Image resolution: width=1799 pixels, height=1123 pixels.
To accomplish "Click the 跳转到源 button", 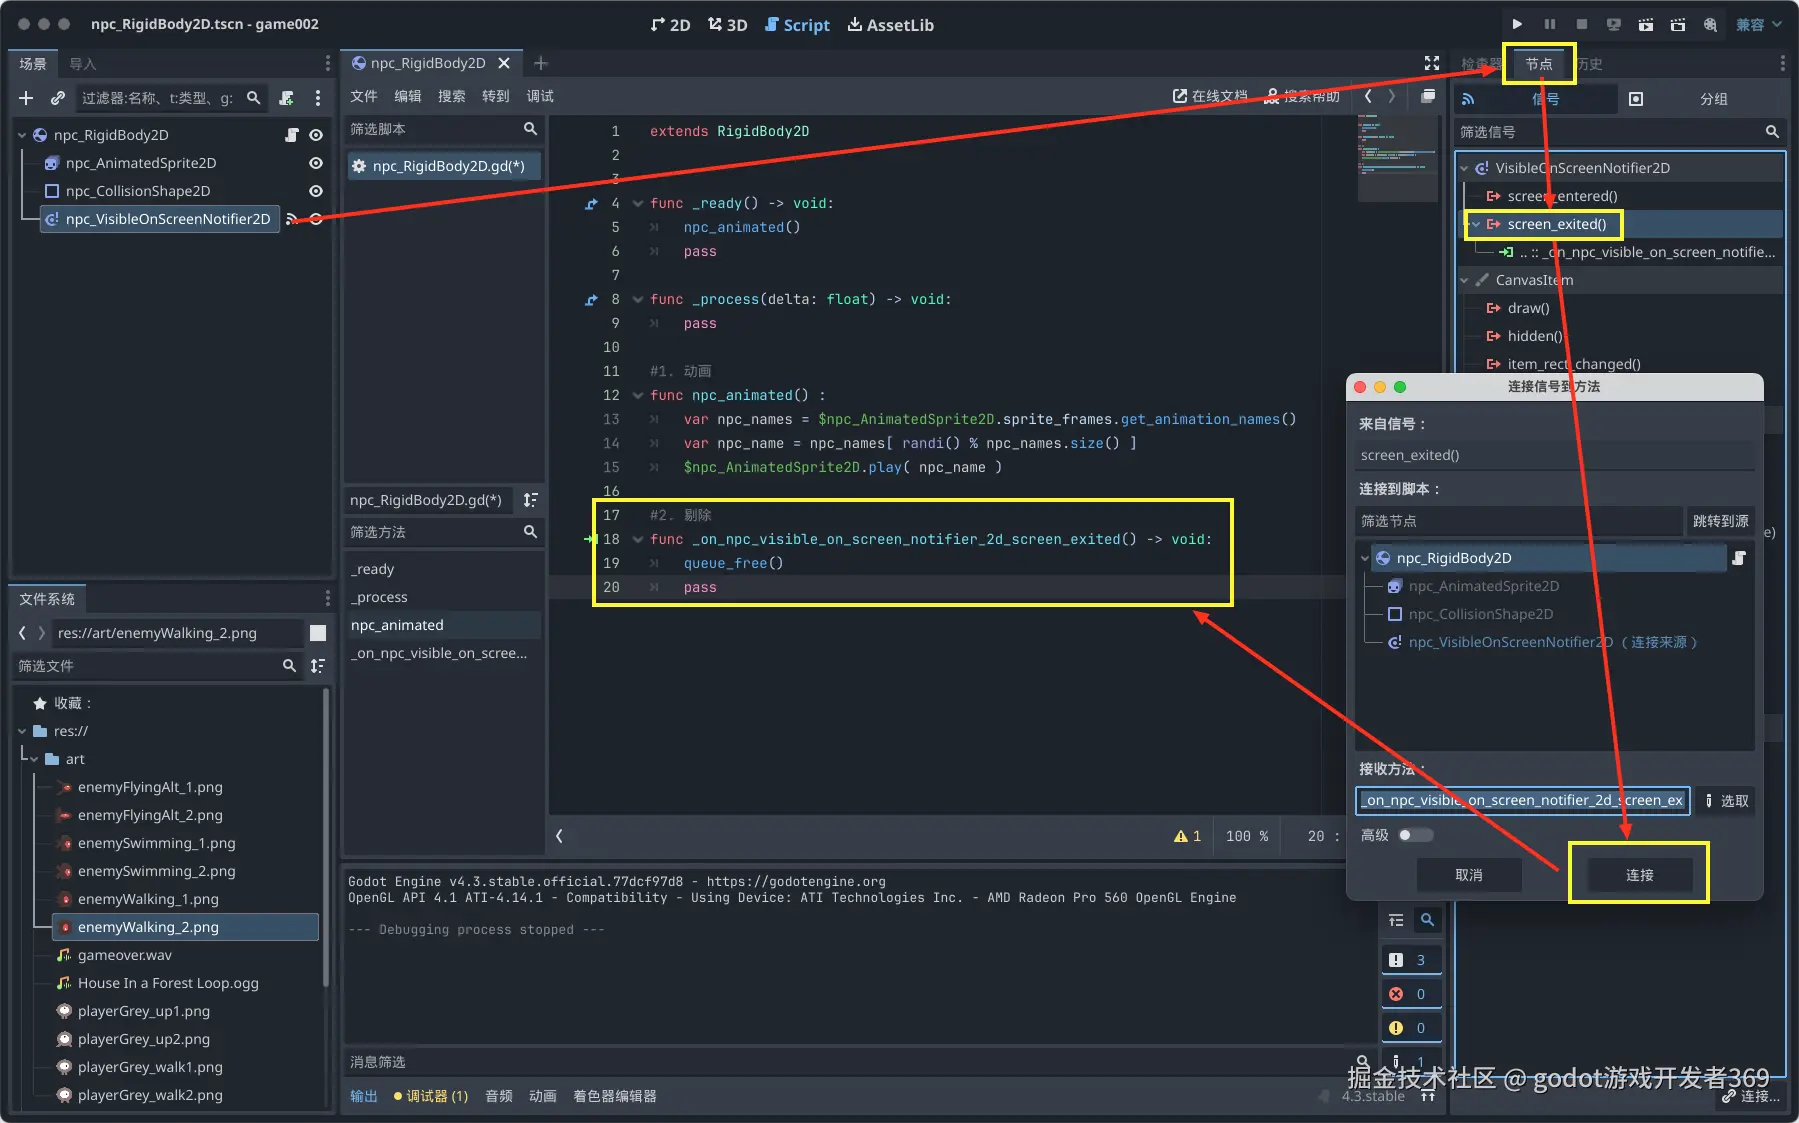I will 1720,521.
